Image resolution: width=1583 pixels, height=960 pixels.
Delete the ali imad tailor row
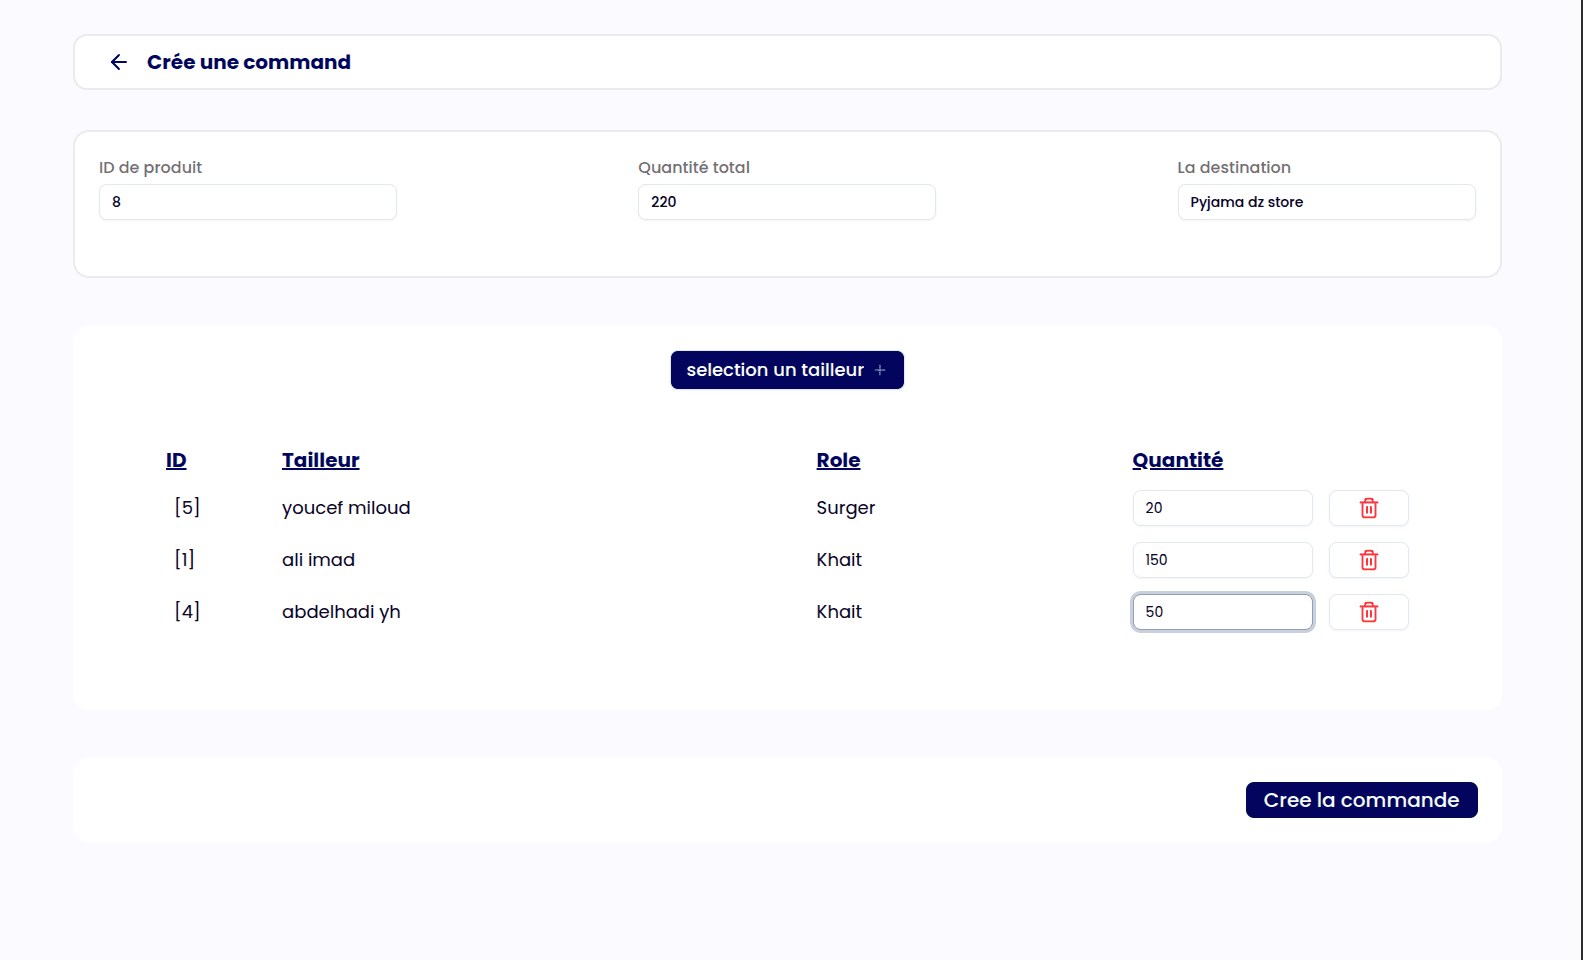1368,560
